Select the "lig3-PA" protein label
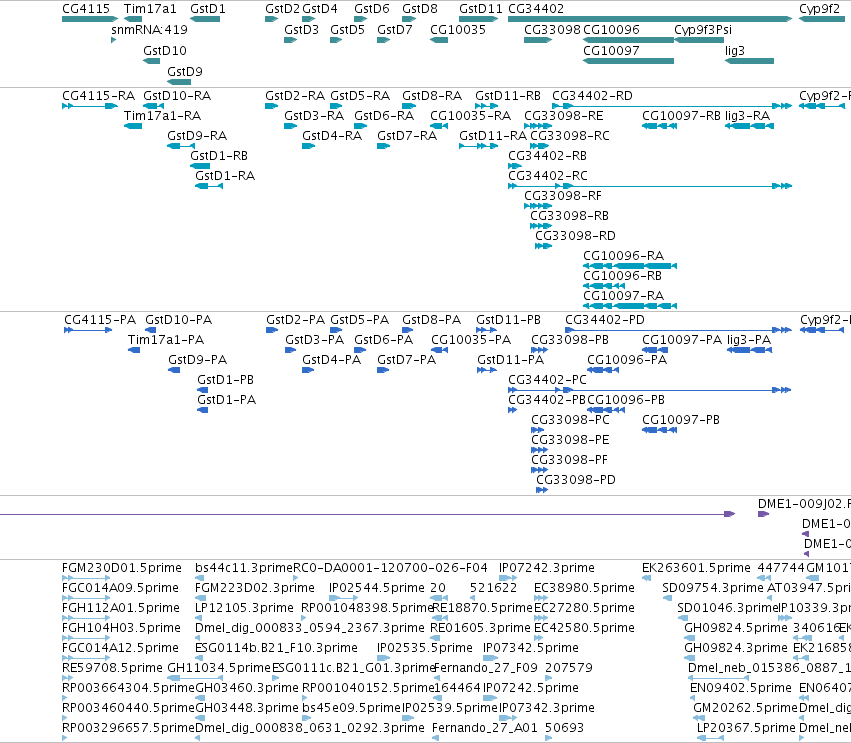This screenshot has width=851, height=743. 749,340
